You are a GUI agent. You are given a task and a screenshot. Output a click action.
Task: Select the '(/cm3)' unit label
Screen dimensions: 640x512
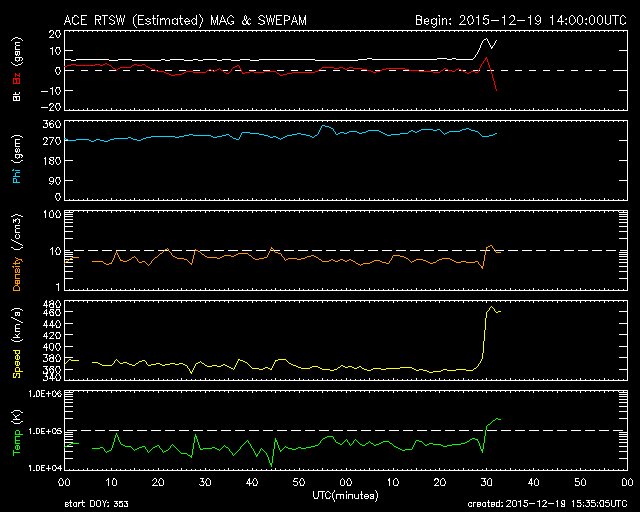pyautogui.click(x=17, y=232)
